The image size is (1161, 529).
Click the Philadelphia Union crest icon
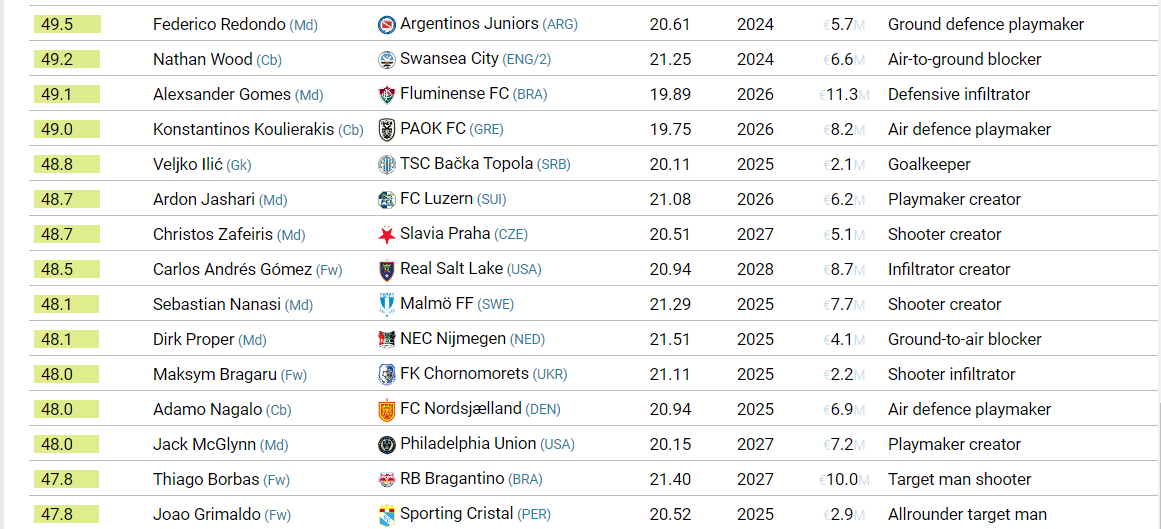387,445
